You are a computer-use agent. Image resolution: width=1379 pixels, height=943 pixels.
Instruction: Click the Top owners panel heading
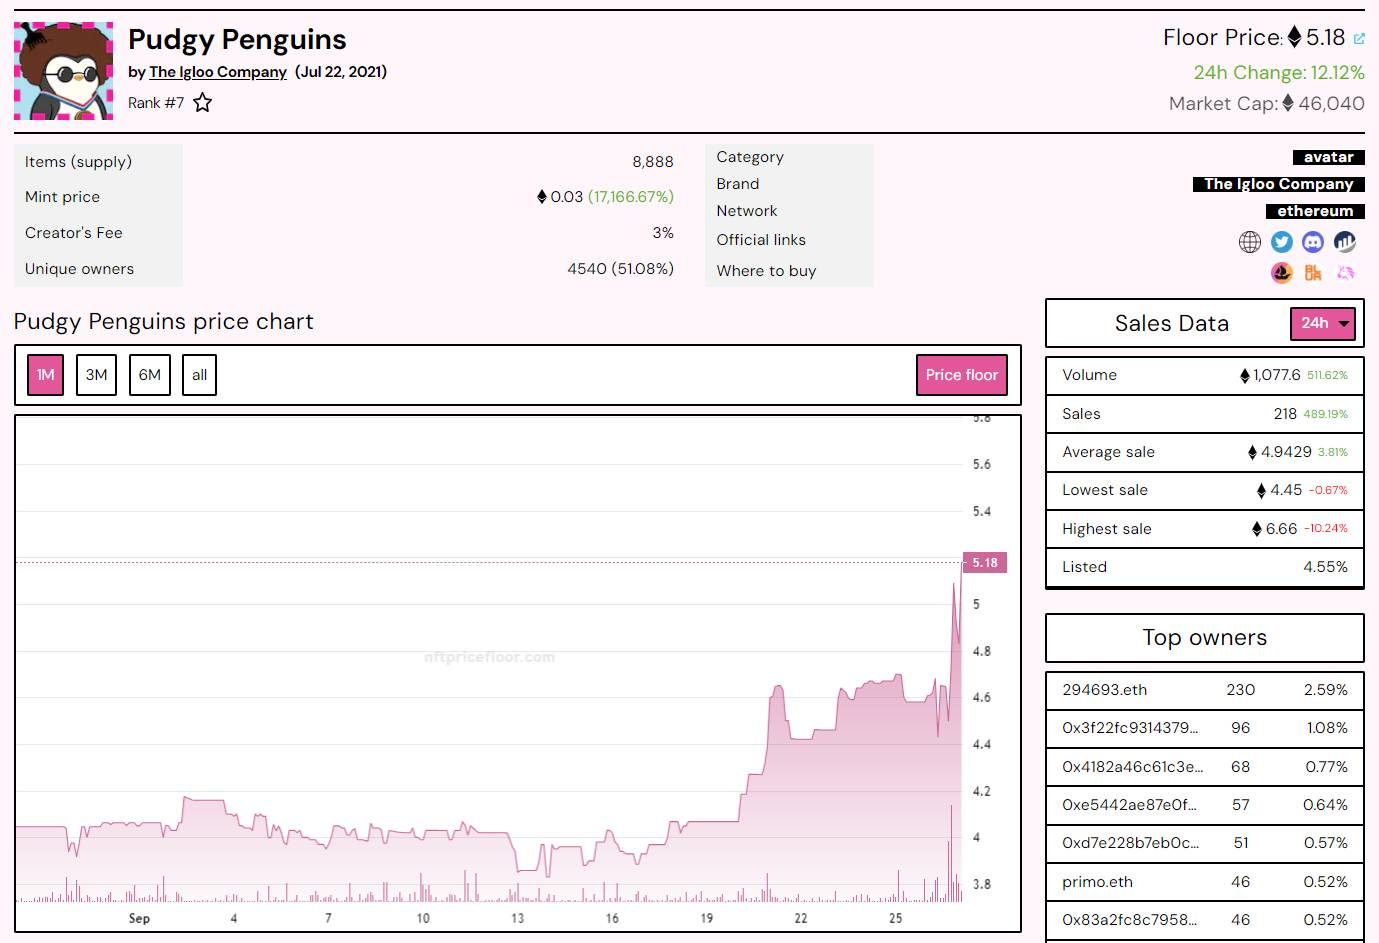[1204, 638]
